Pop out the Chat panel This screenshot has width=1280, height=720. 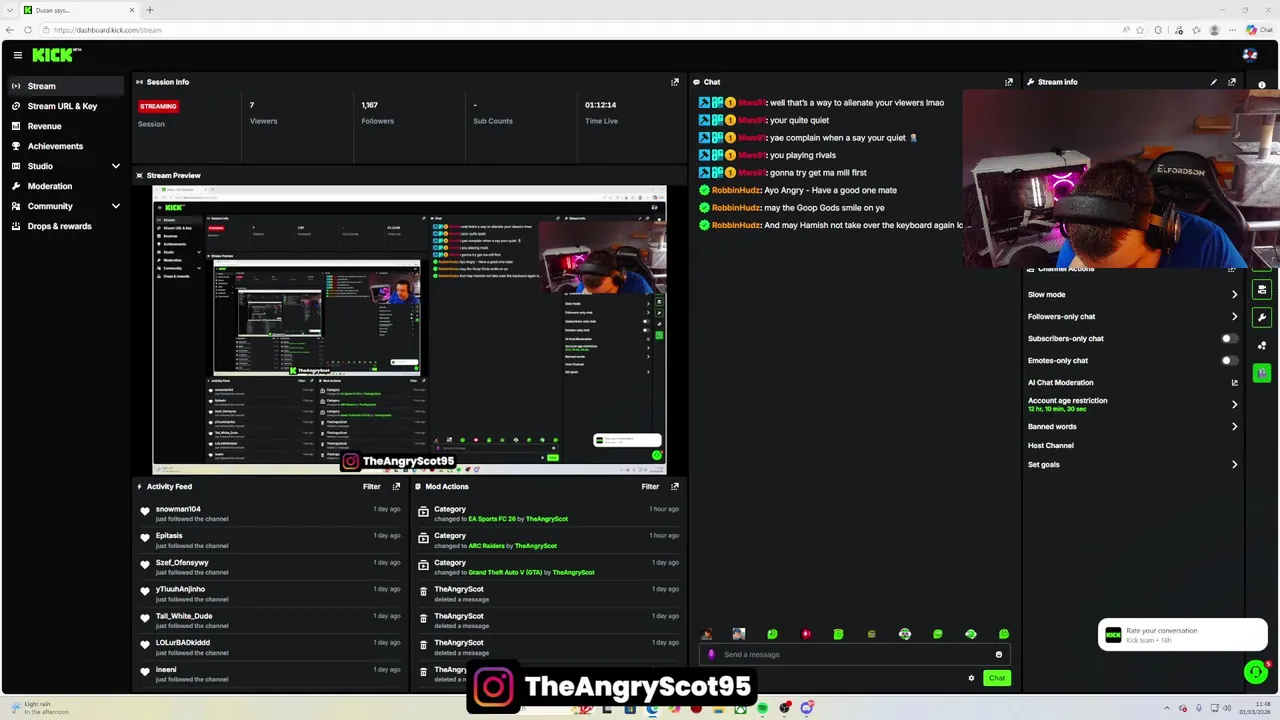click(x=1008, y=82)
